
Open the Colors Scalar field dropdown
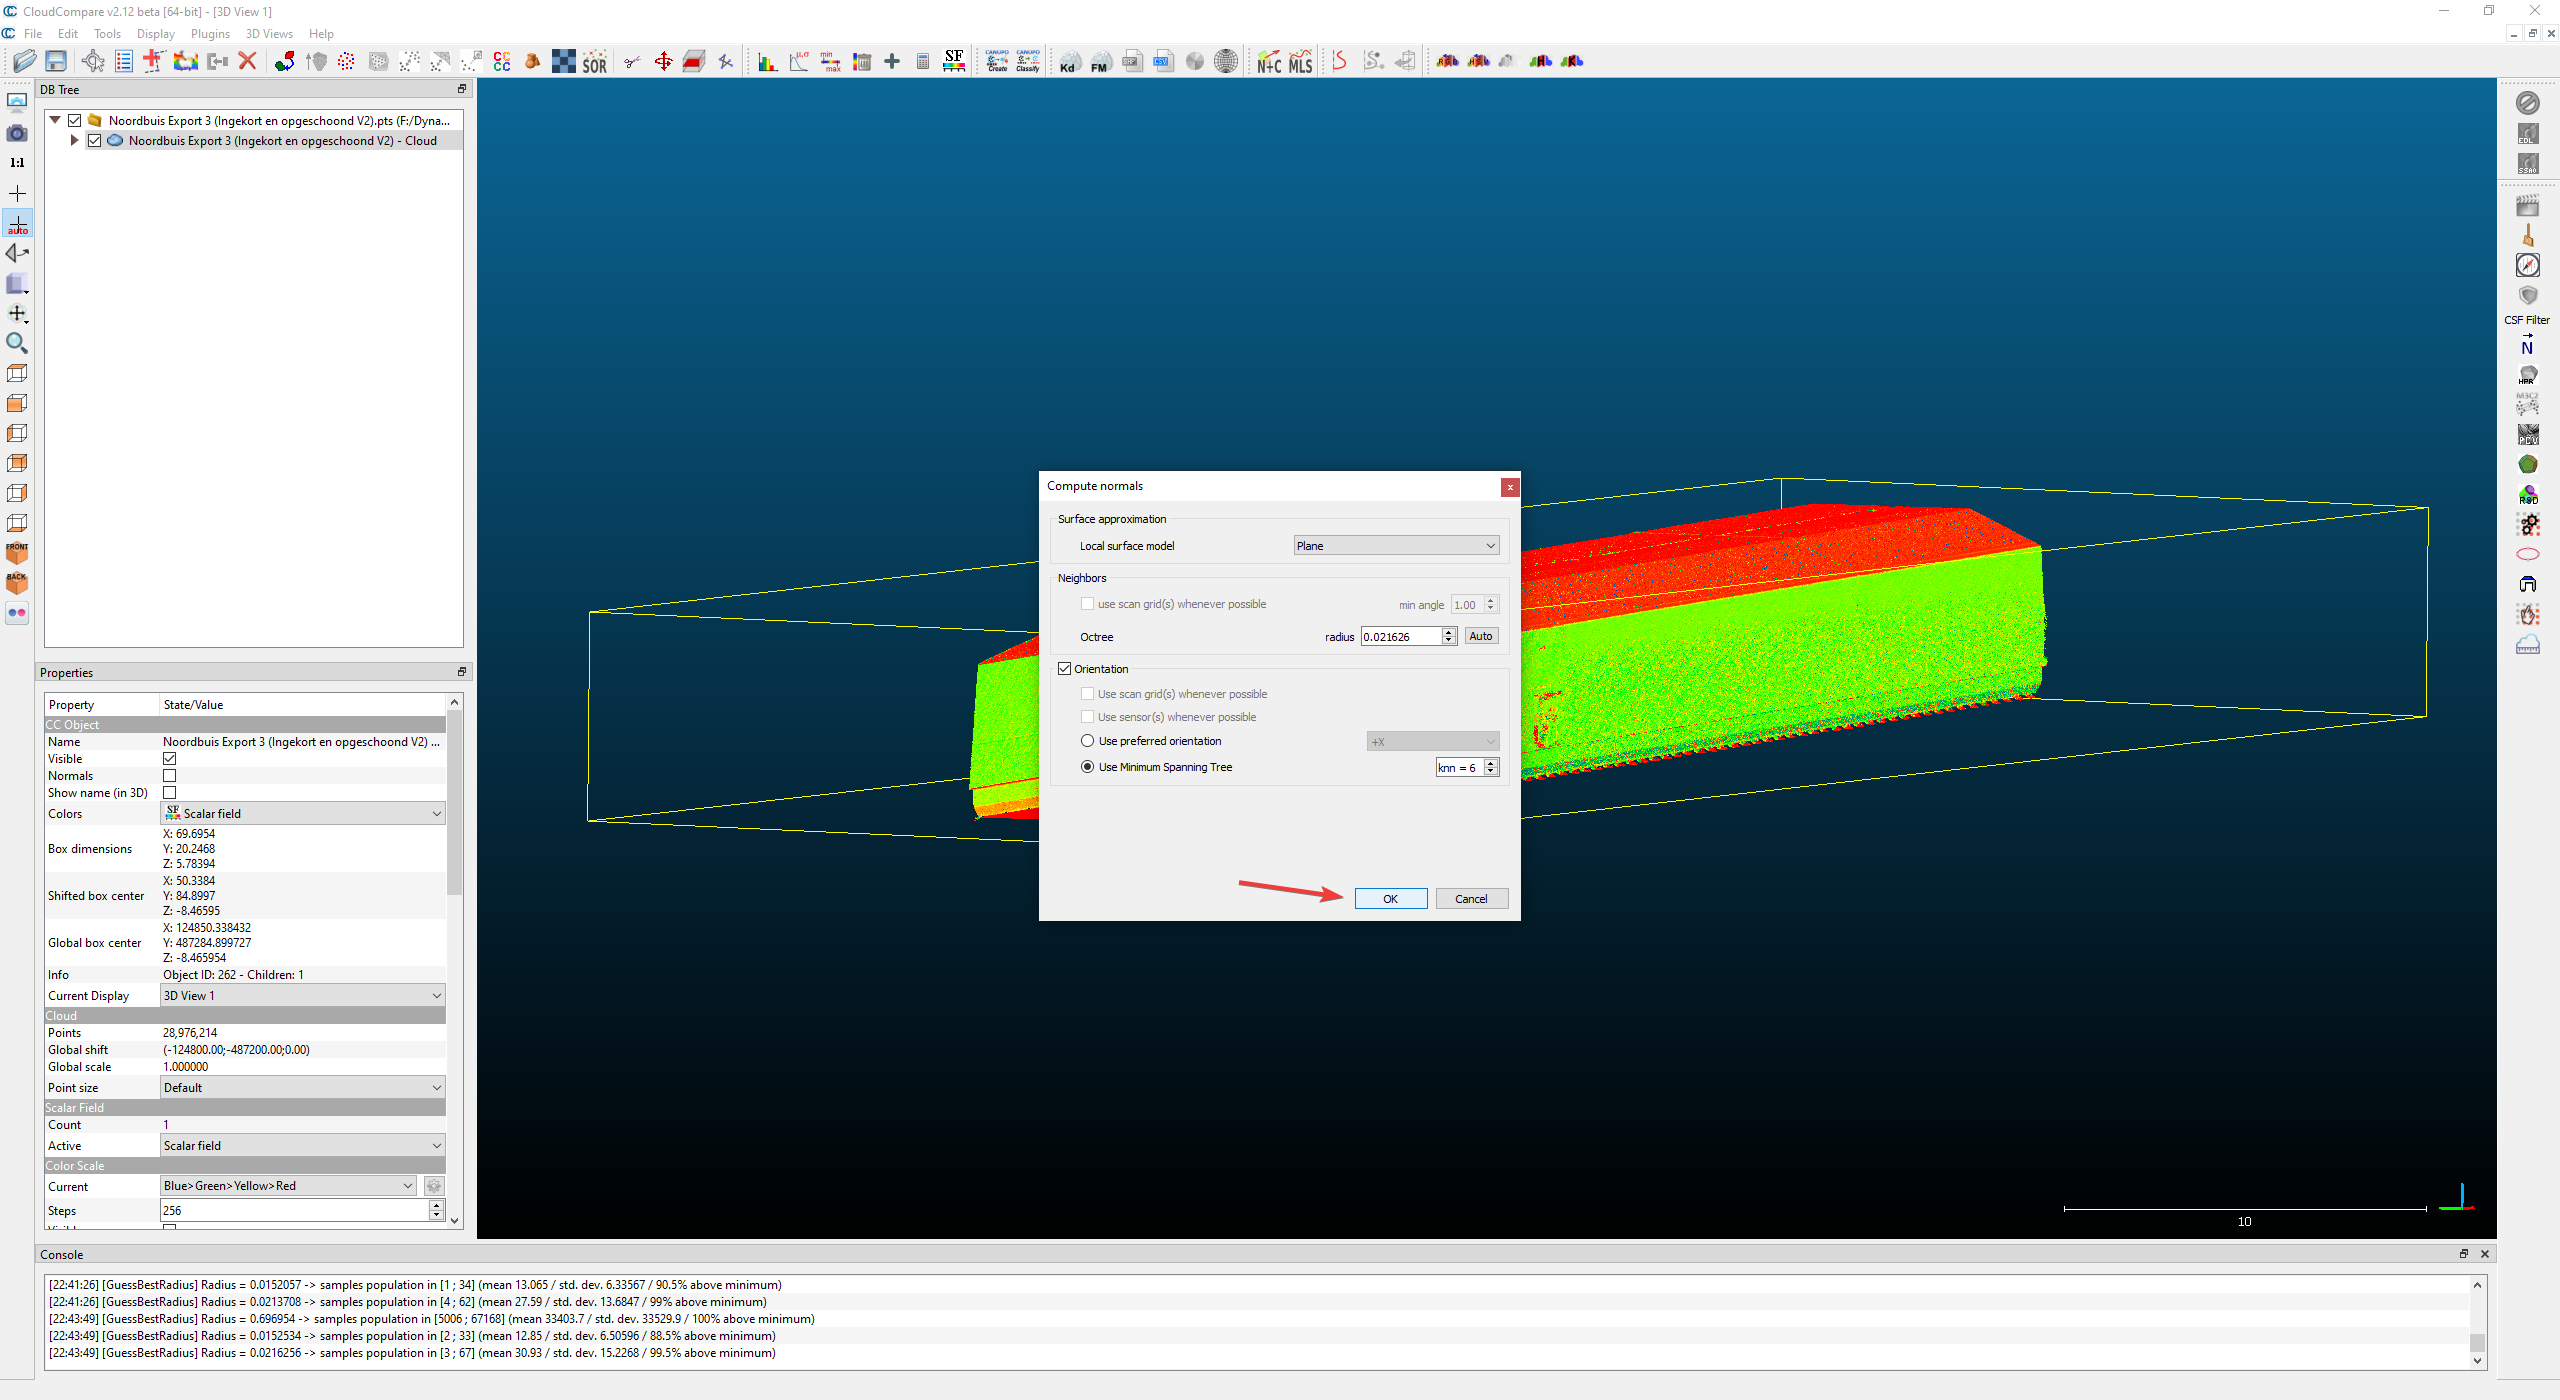tap(303, 814)
